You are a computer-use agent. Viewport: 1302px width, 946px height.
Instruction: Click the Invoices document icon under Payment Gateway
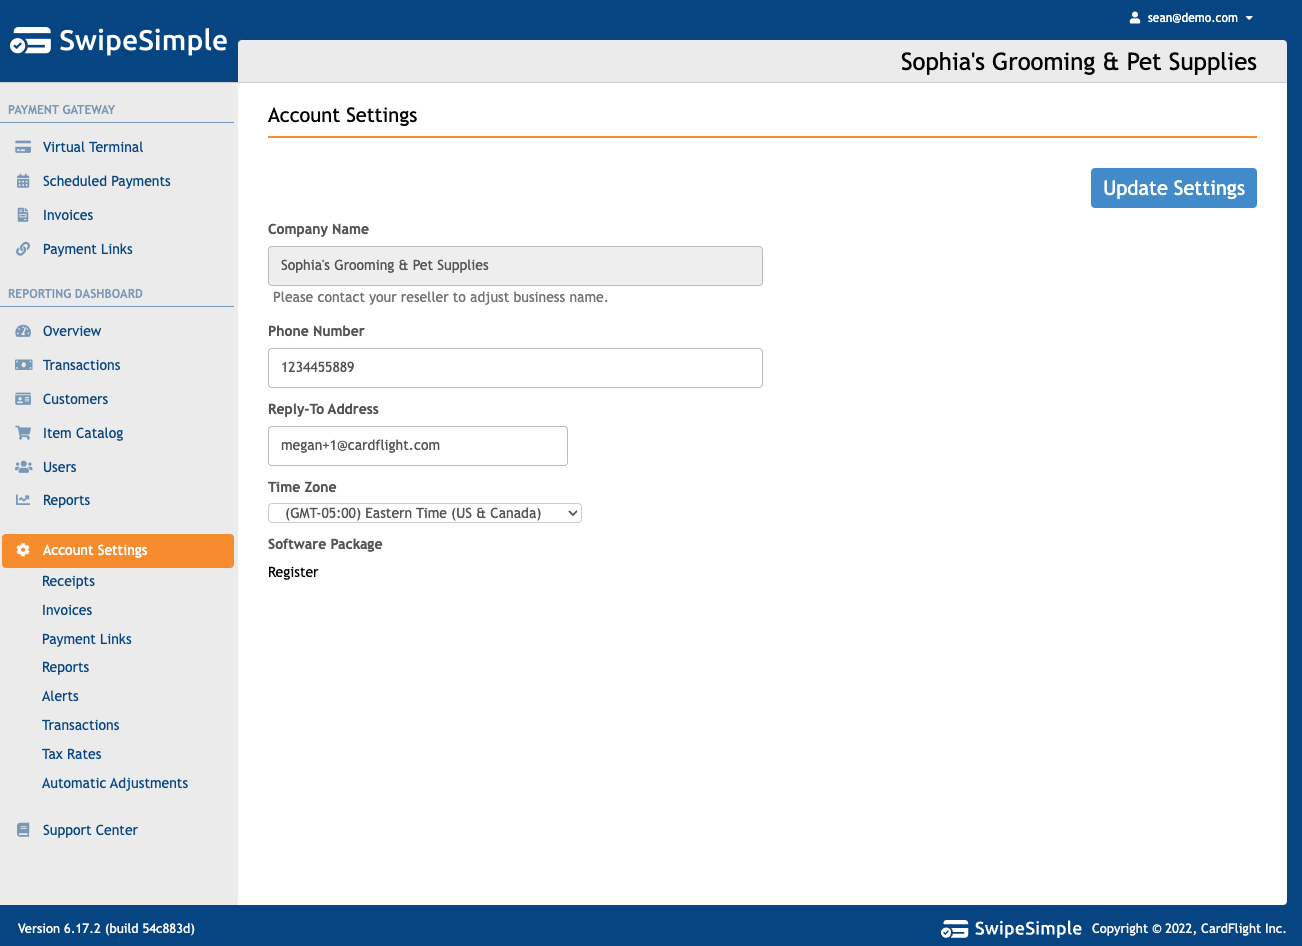coord(23,215)
